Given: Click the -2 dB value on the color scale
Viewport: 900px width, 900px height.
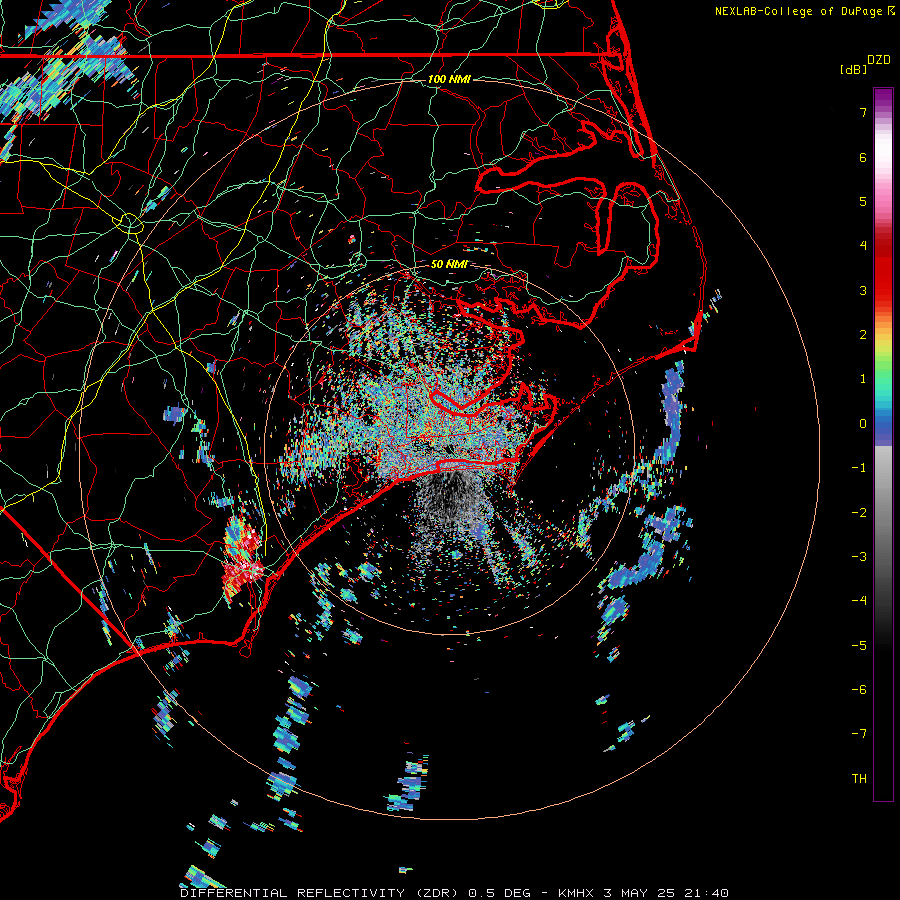Looking at the screenshot, I should pos(859,513).
